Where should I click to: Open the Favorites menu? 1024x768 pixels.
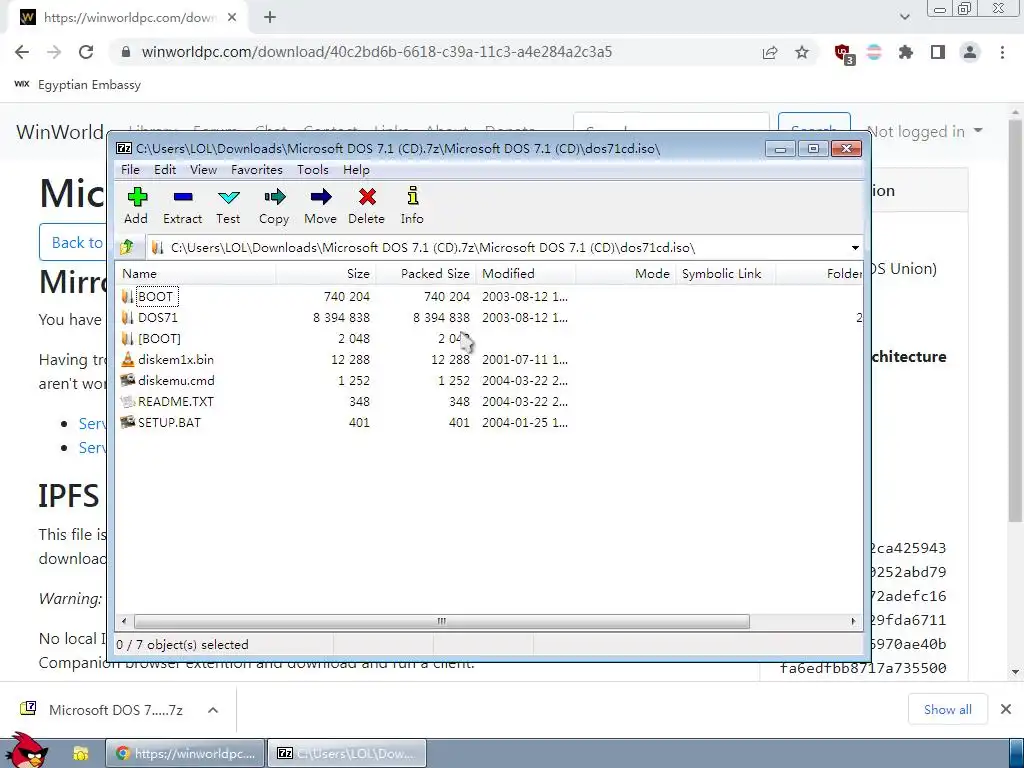pyautogui.click(x=257, y=170)
